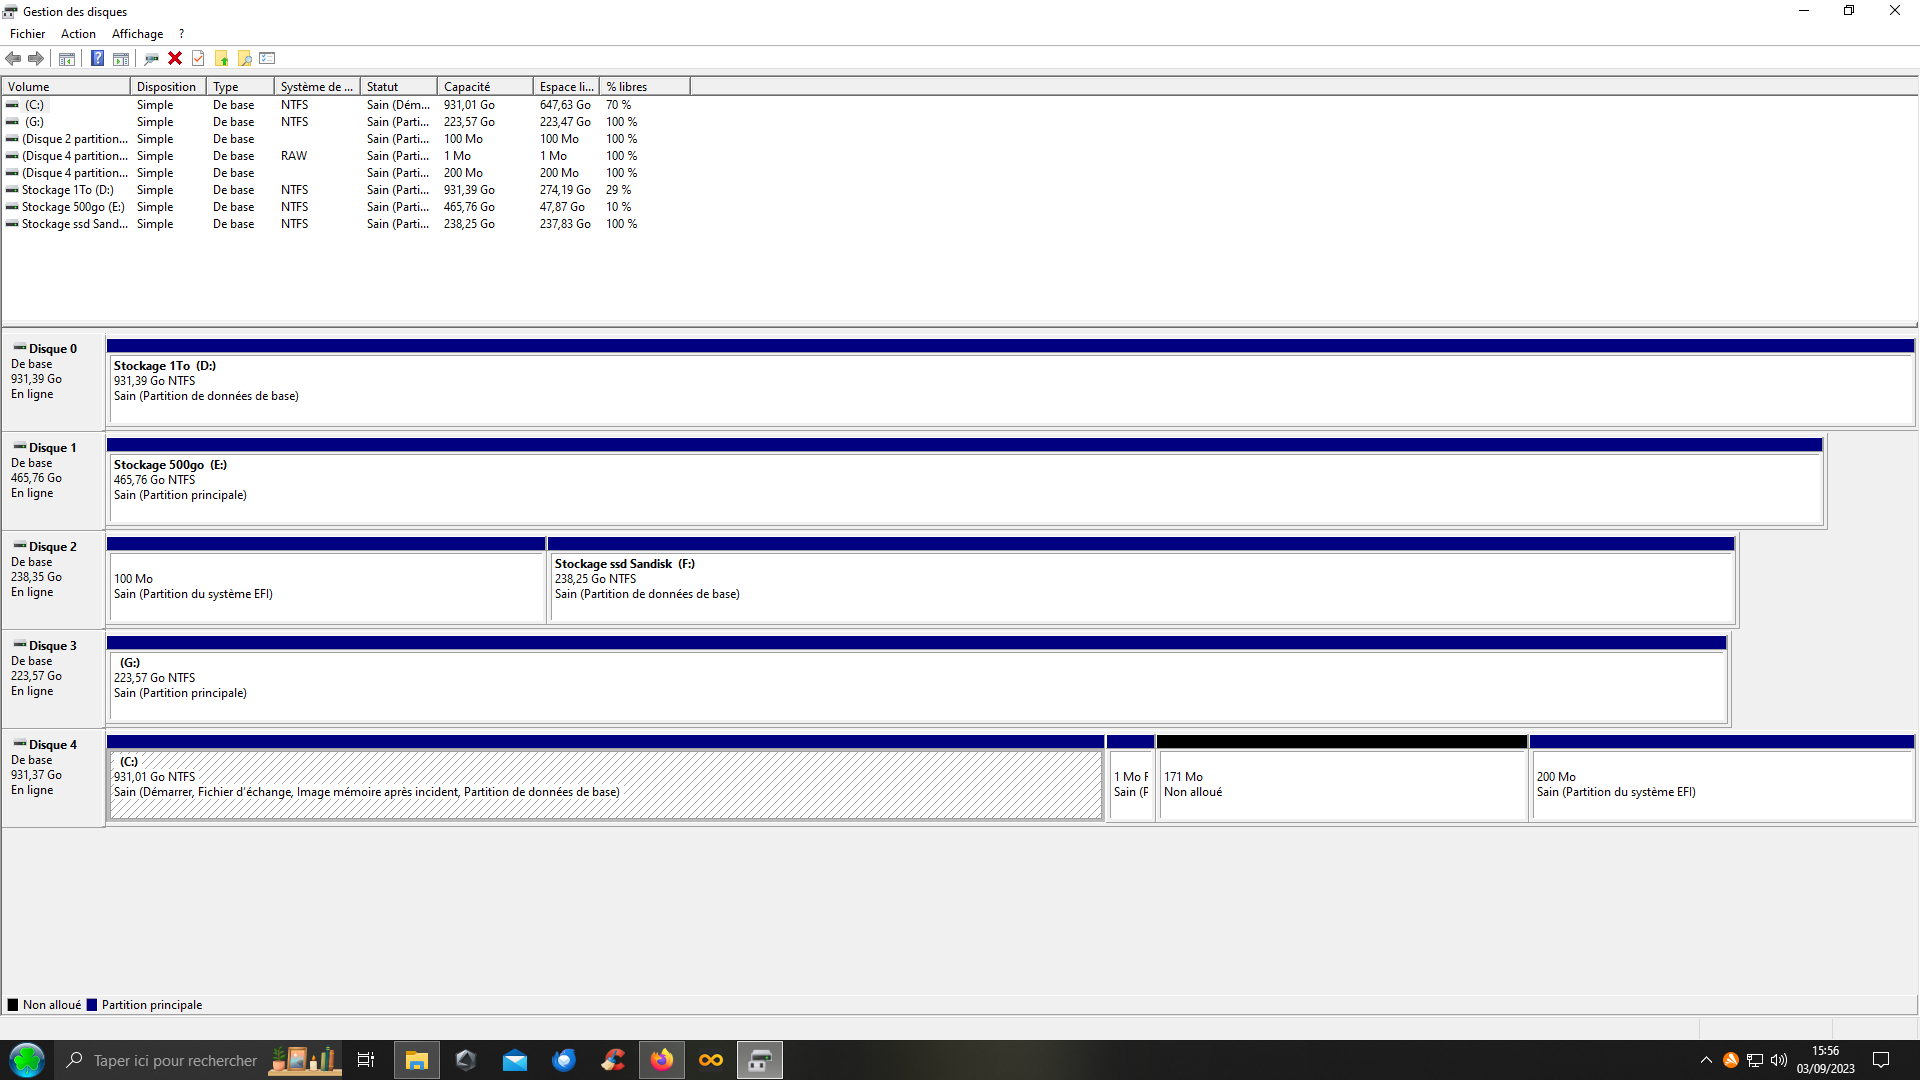Screen dimensions: 1920x1080
Task: Click the Forward arrow in toolbar
Action: 36,58
